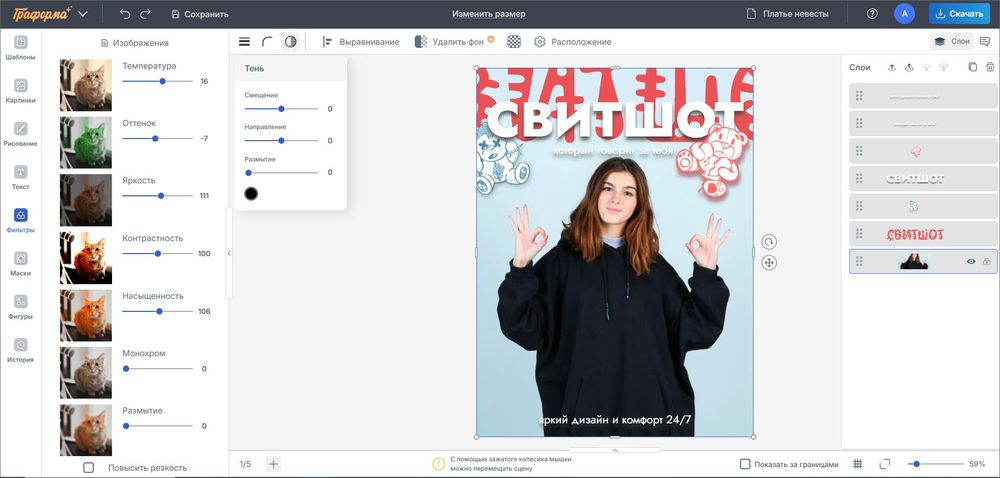Open the Картинки sidebar section
Screen dimensions: 1000x478
[20, 91]
